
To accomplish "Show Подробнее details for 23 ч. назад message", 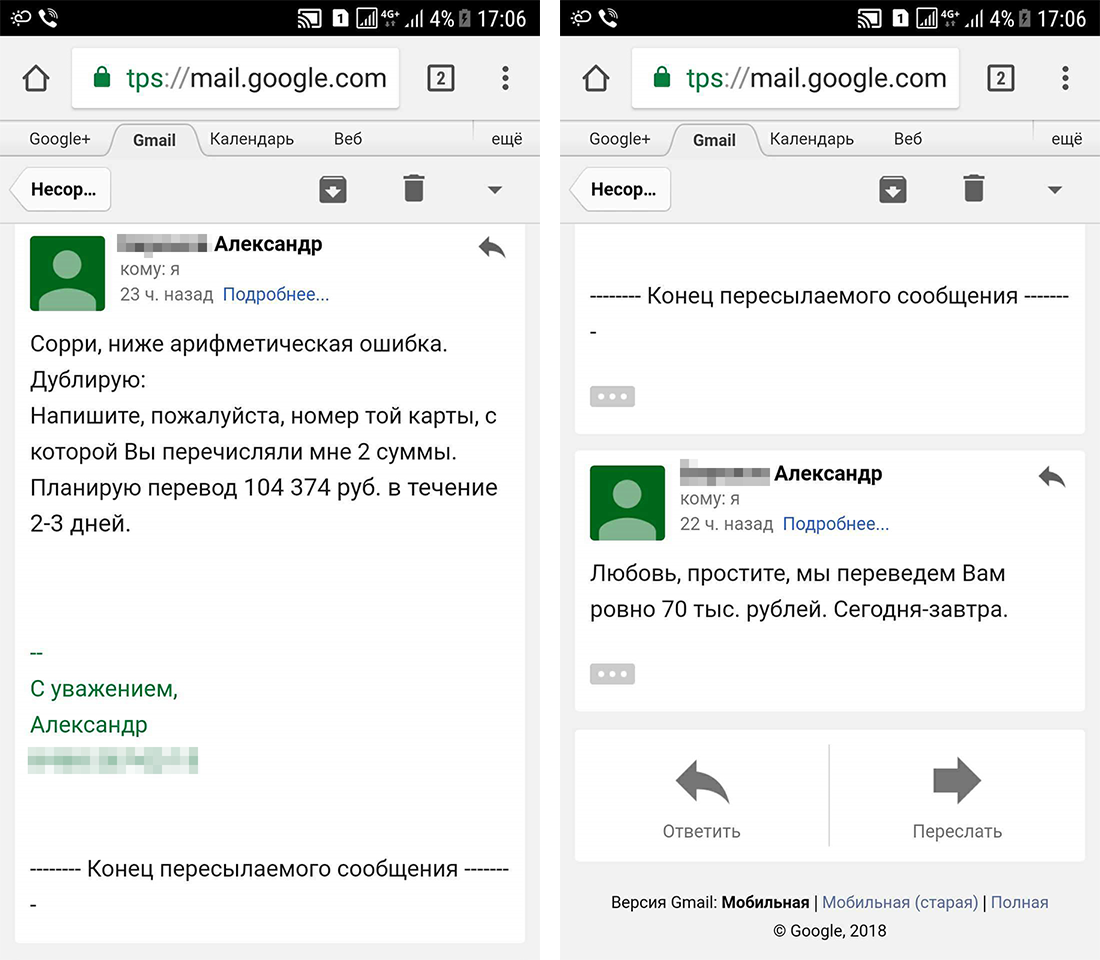I will [276, 294].
